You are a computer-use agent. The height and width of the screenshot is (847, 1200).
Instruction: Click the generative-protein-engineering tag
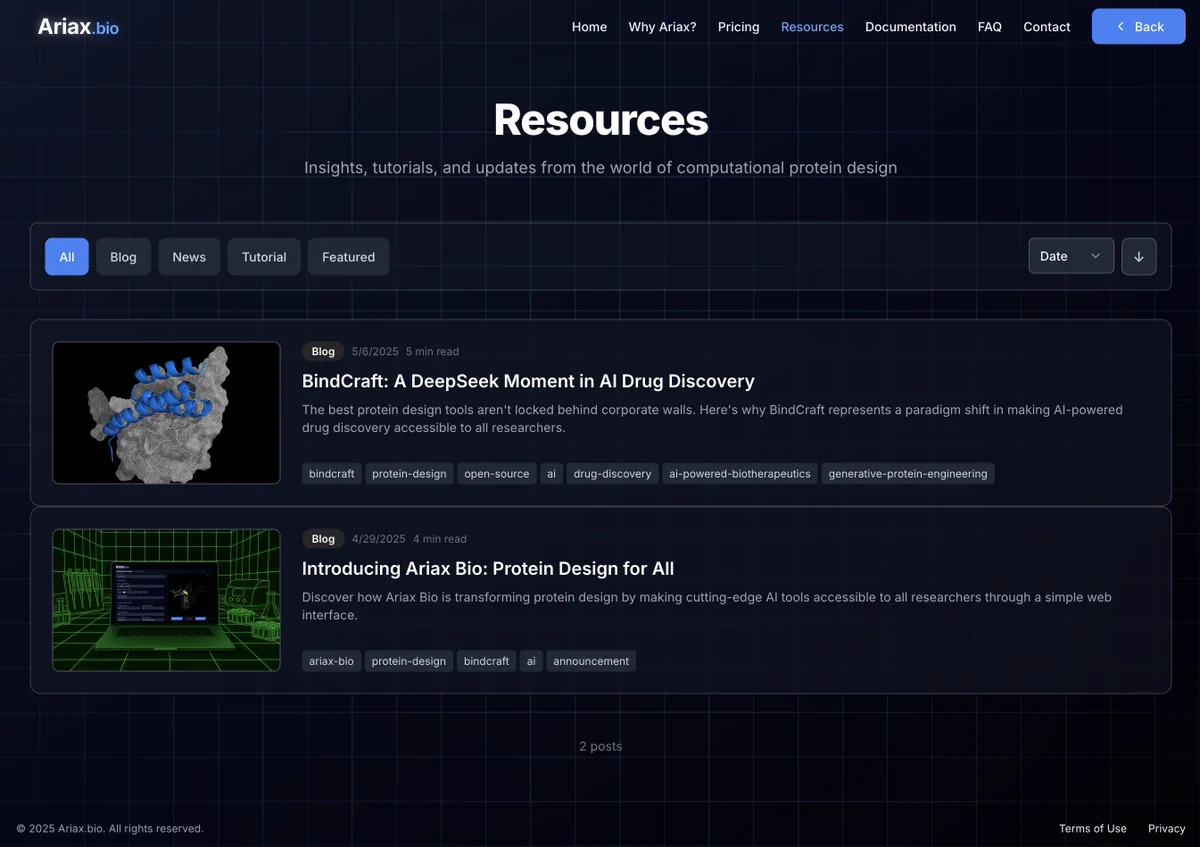pyautogui.click(x=908, y=474)
